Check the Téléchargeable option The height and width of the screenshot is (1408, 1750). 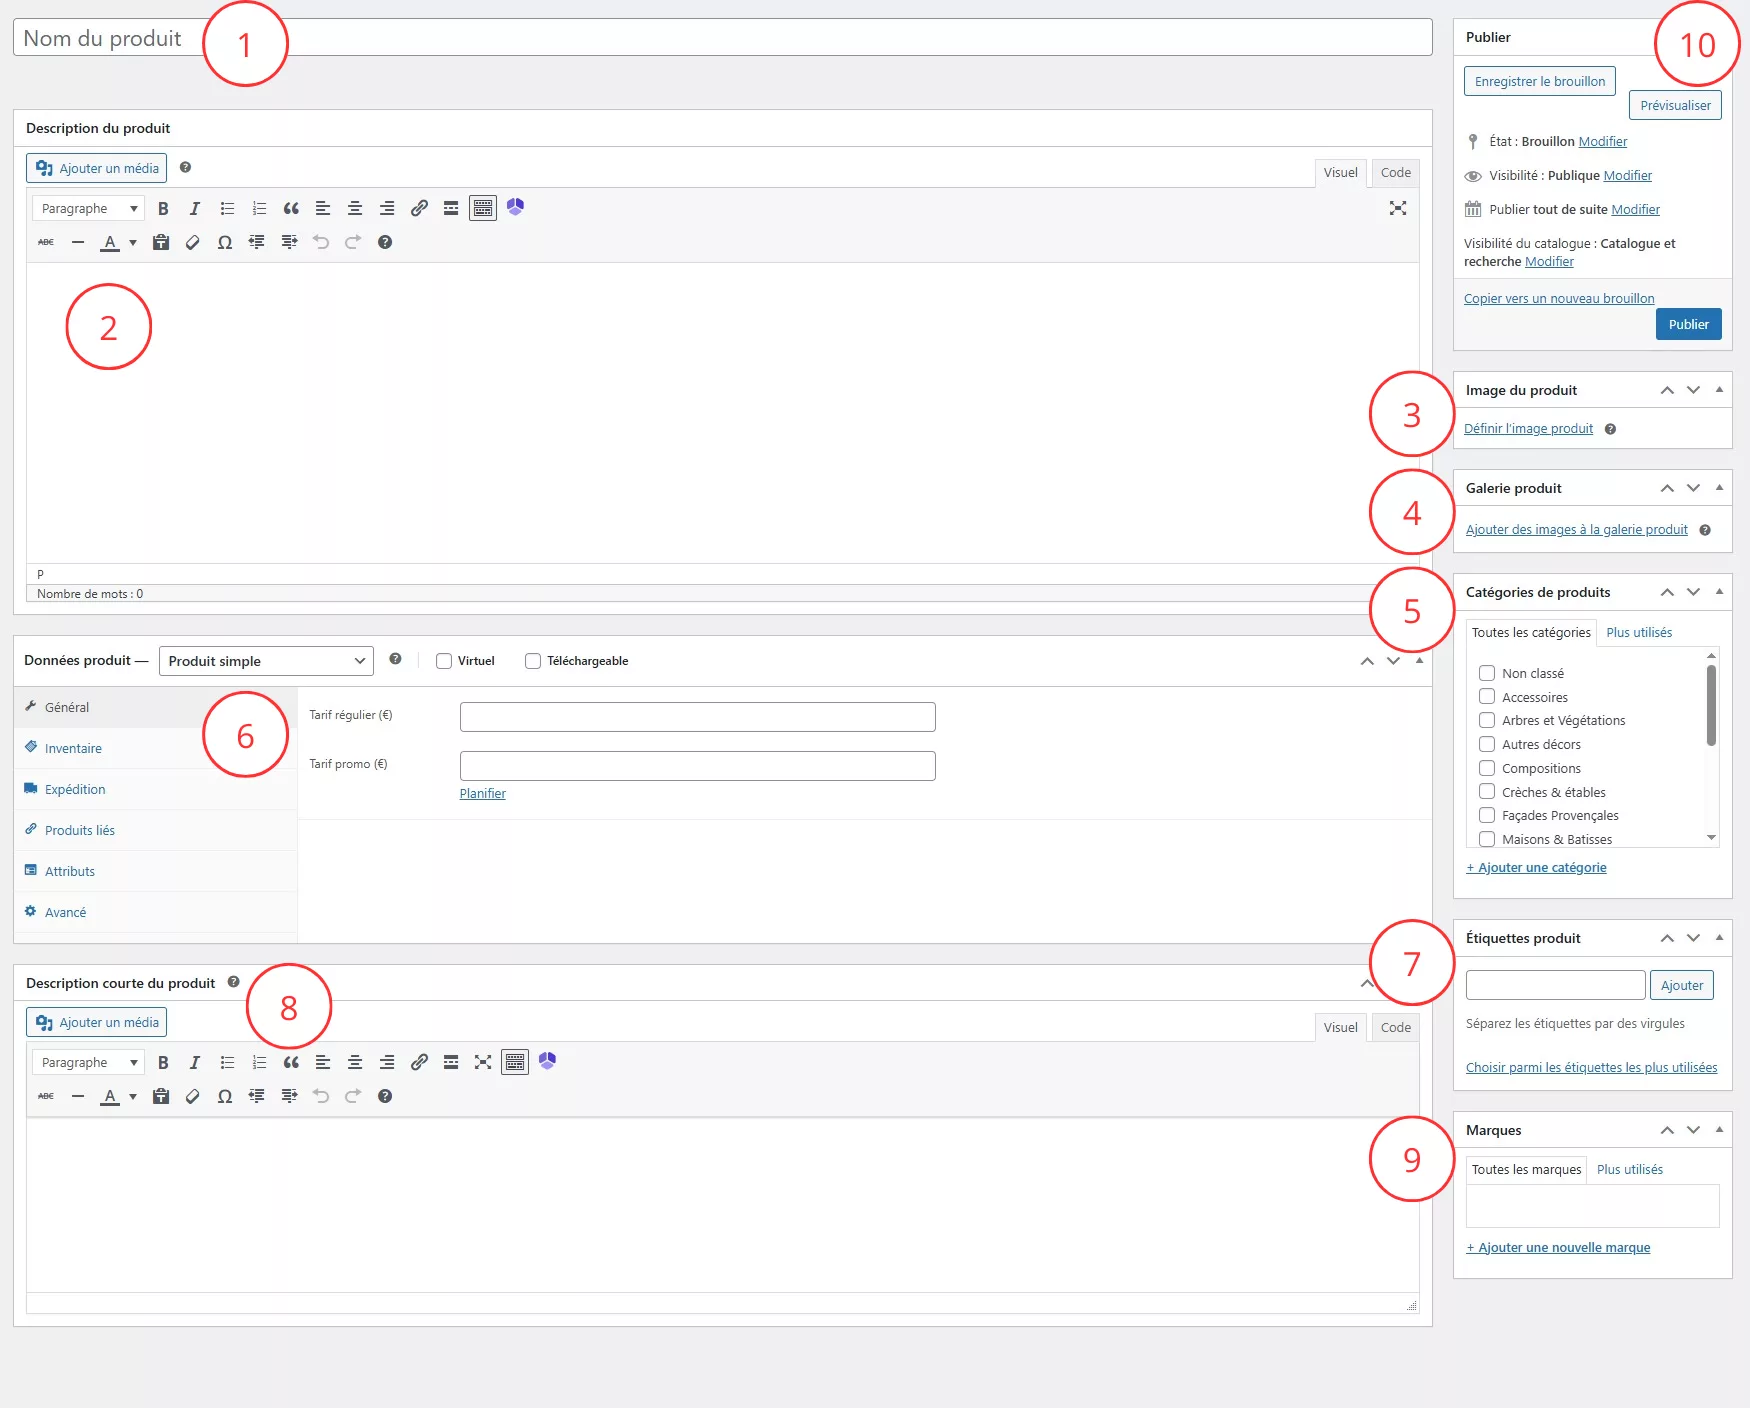pos(533,661)
